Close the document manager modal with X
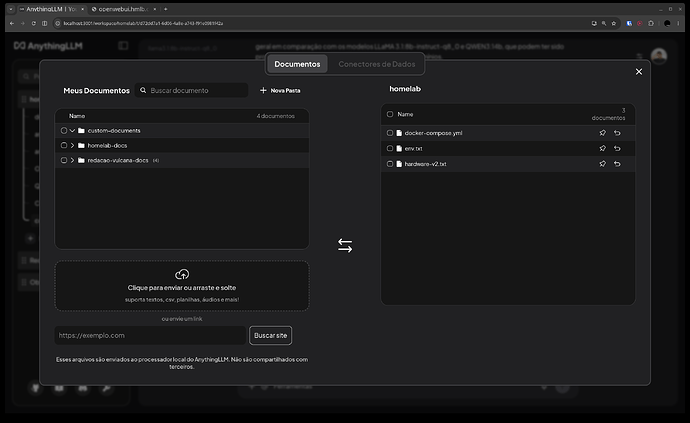Image resolution: width=690 pixels, height=423 pixels. click(639, 71)
